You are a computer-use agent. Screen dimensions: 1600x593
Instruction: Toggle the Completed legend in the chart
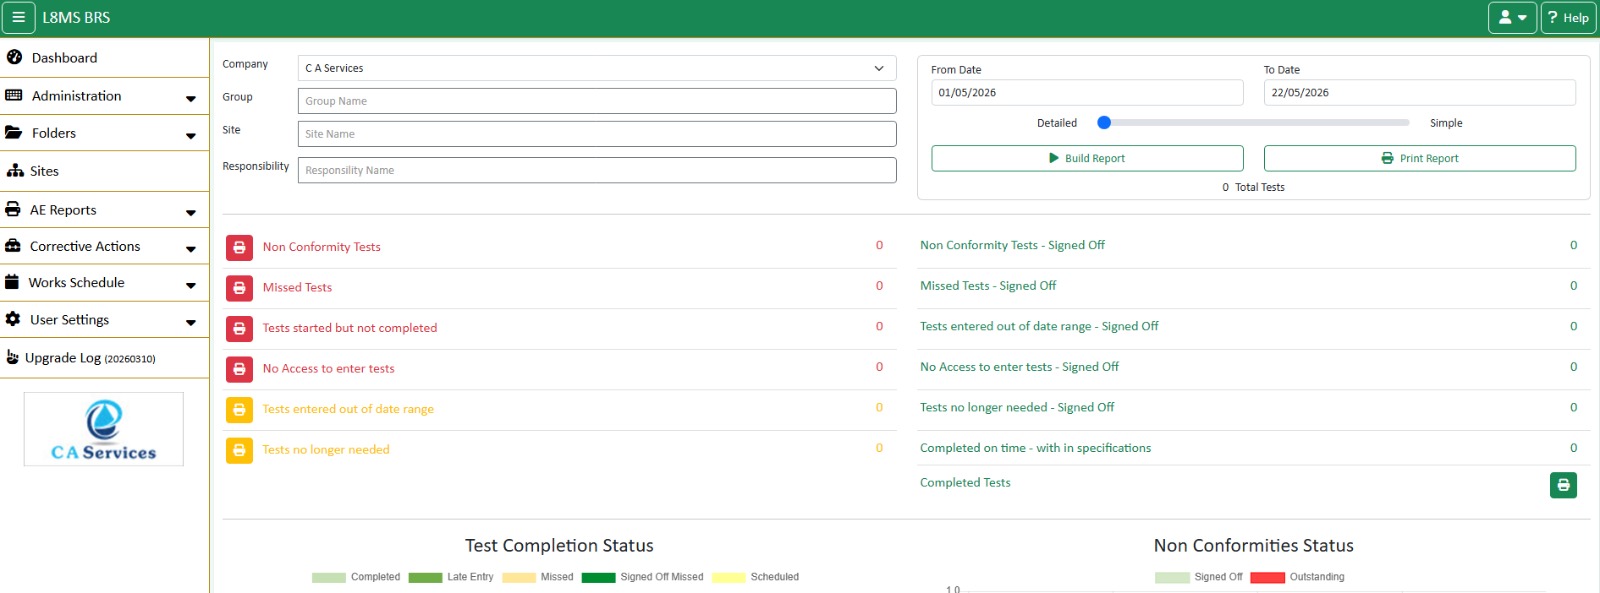click(x=356, y=577)
